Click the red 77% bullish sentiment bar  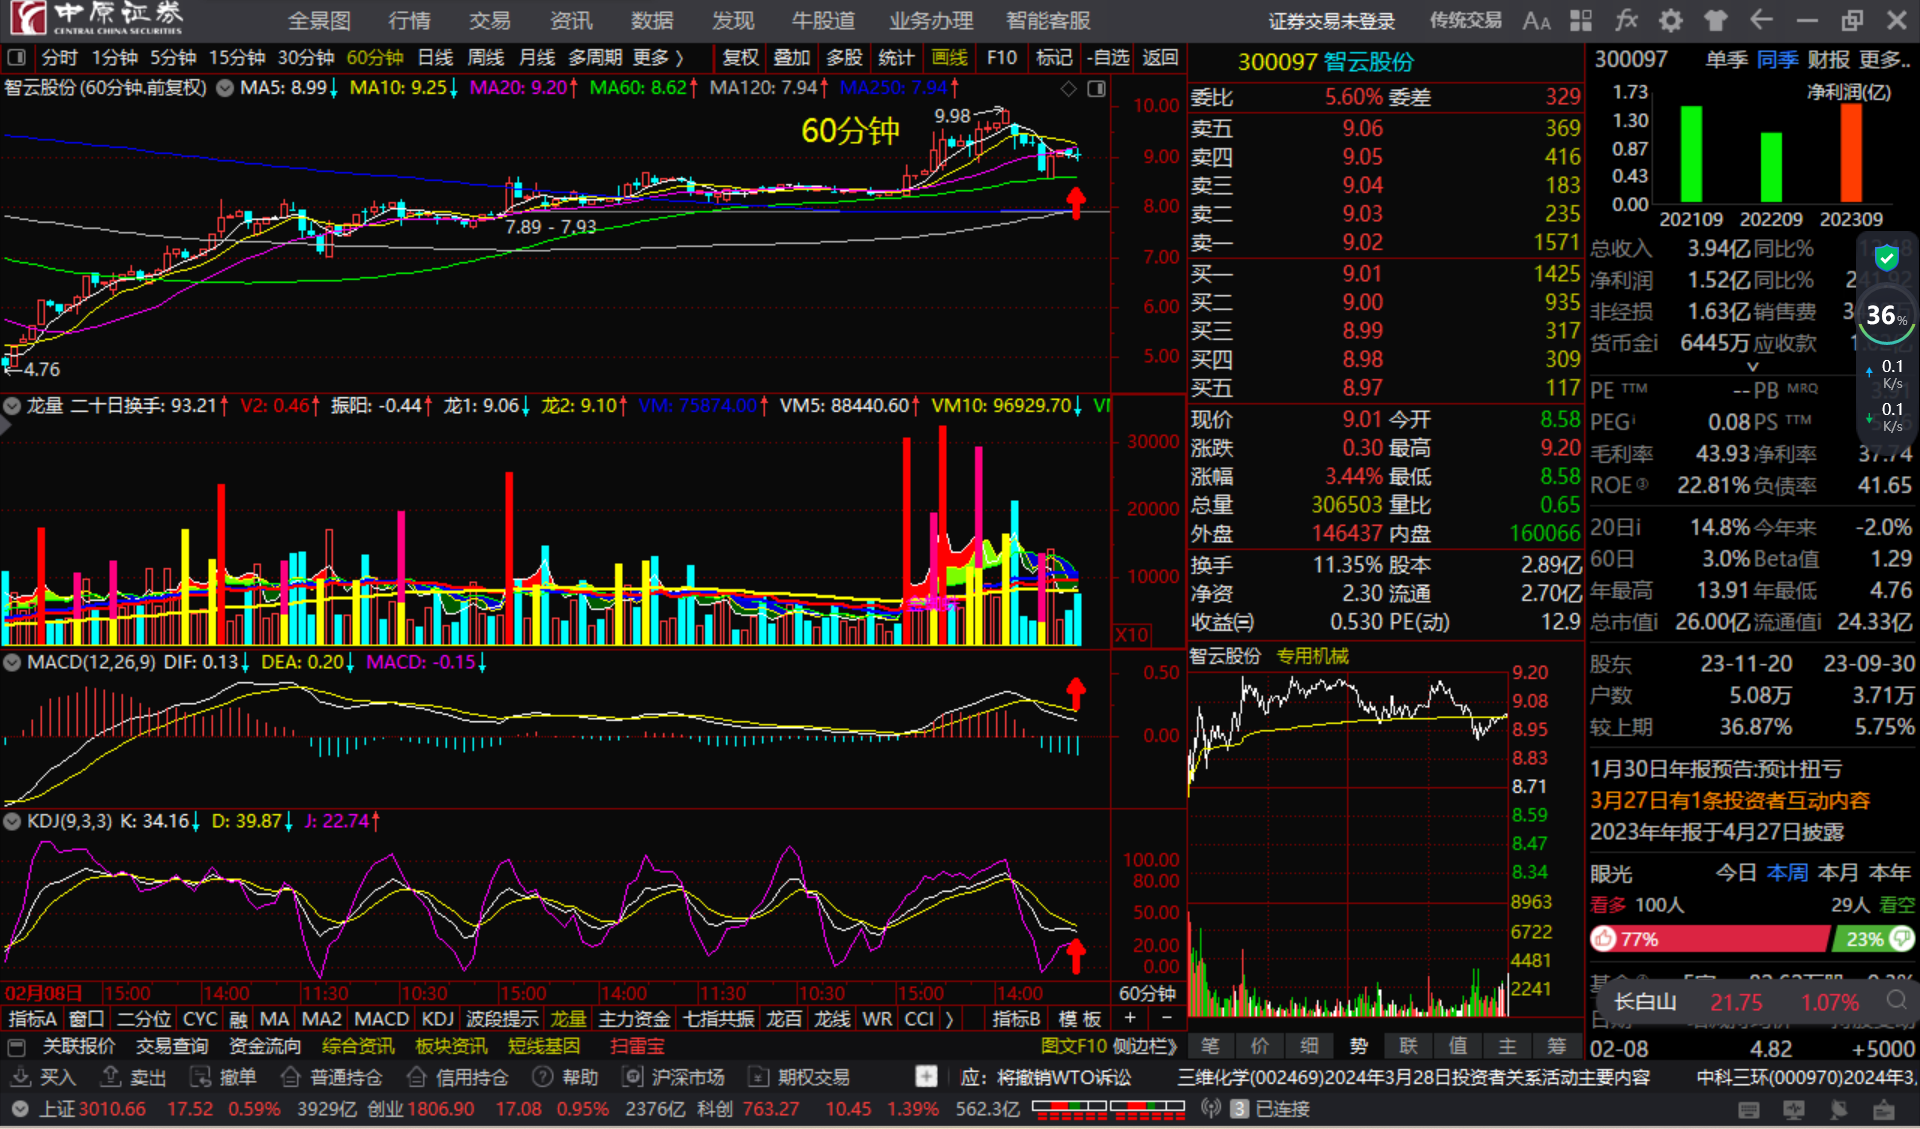tap(1708, 939)
